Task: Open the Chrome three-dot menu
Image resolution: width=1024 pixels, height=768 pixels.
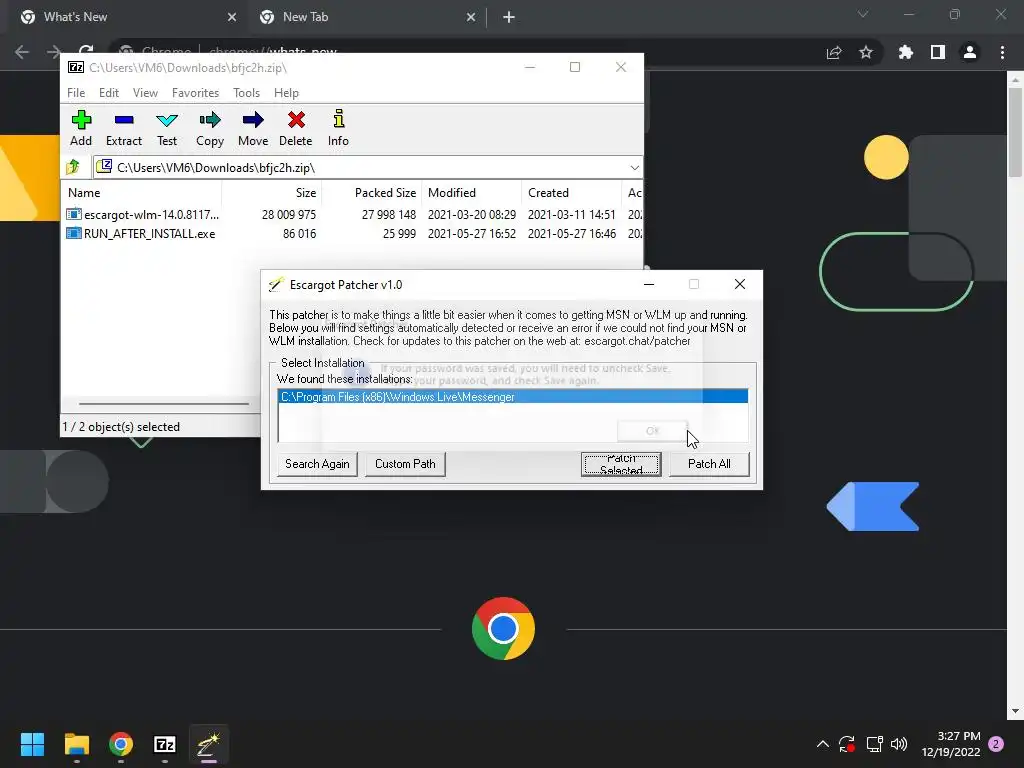Action: click(1002, 52)
